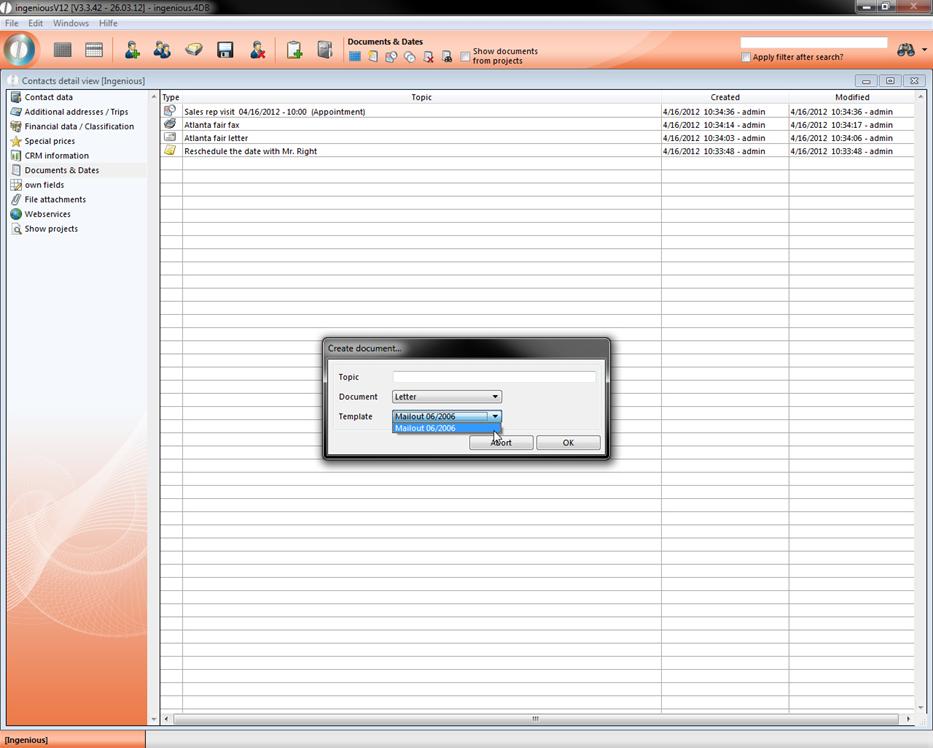
Task: Click the binoculars search icon
Action: tap(906, 50)
